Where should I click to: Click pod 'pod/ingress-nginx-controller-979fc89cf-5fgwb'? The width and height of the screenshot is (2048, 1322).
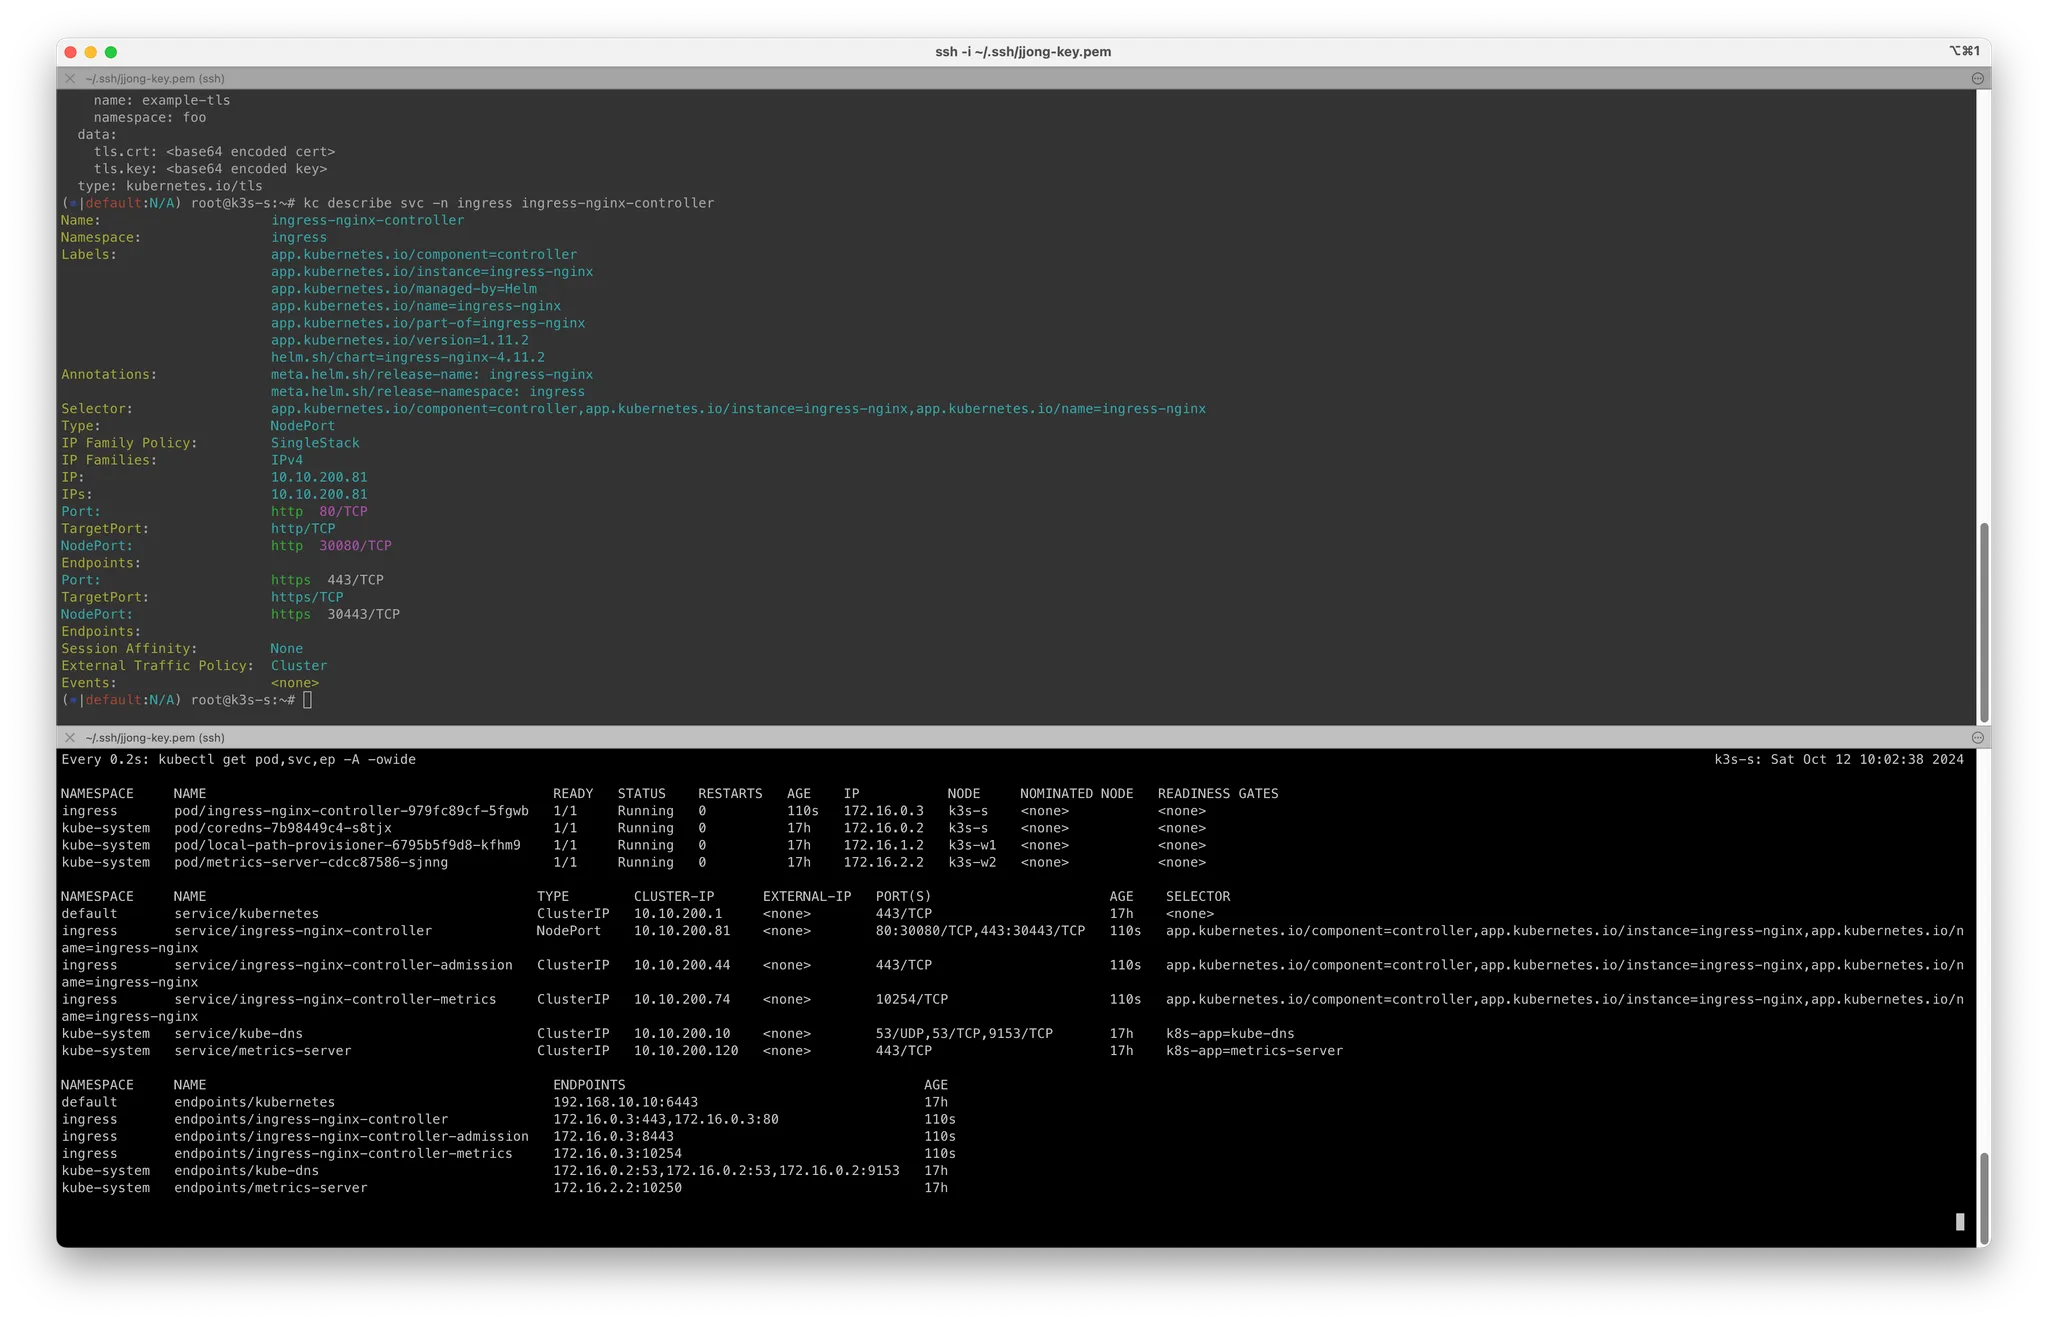click(x=351, y=811)
